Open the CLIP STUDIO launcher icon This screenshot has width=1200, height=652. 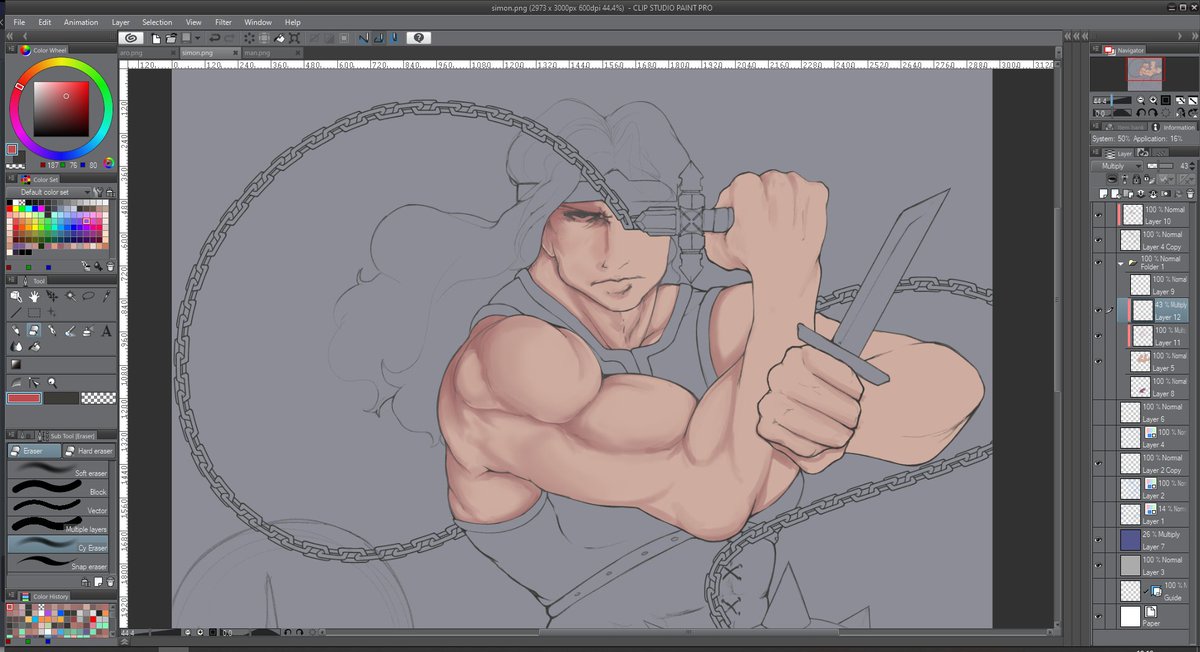[x=129, y=37]
